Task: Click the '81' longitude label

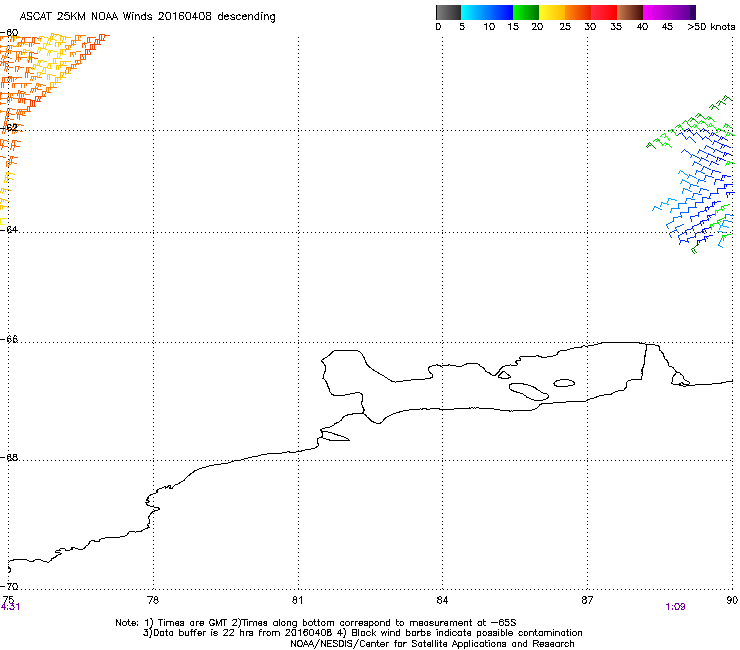Action: tap(297, 600)
